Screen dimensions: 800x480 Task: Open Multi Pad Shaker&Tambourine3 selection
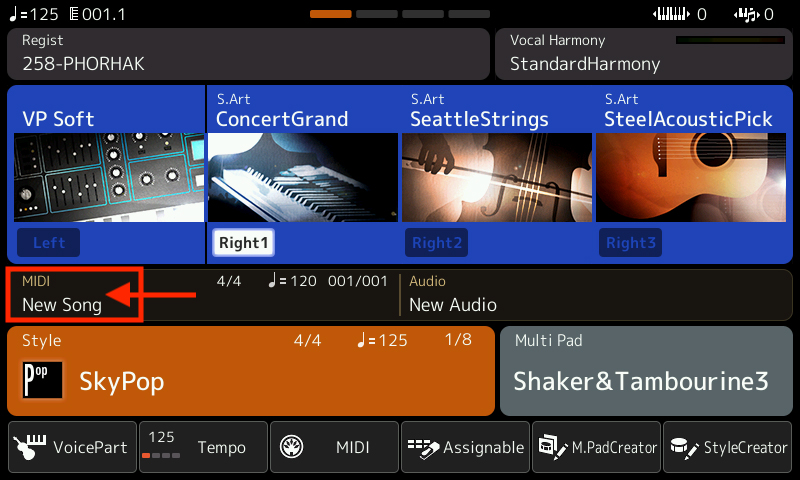tap(646, 371)
